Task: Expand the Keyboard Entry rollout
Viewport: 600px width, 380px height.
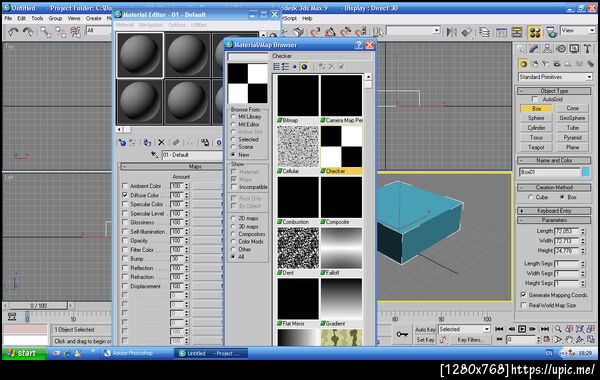Action: 554,210
